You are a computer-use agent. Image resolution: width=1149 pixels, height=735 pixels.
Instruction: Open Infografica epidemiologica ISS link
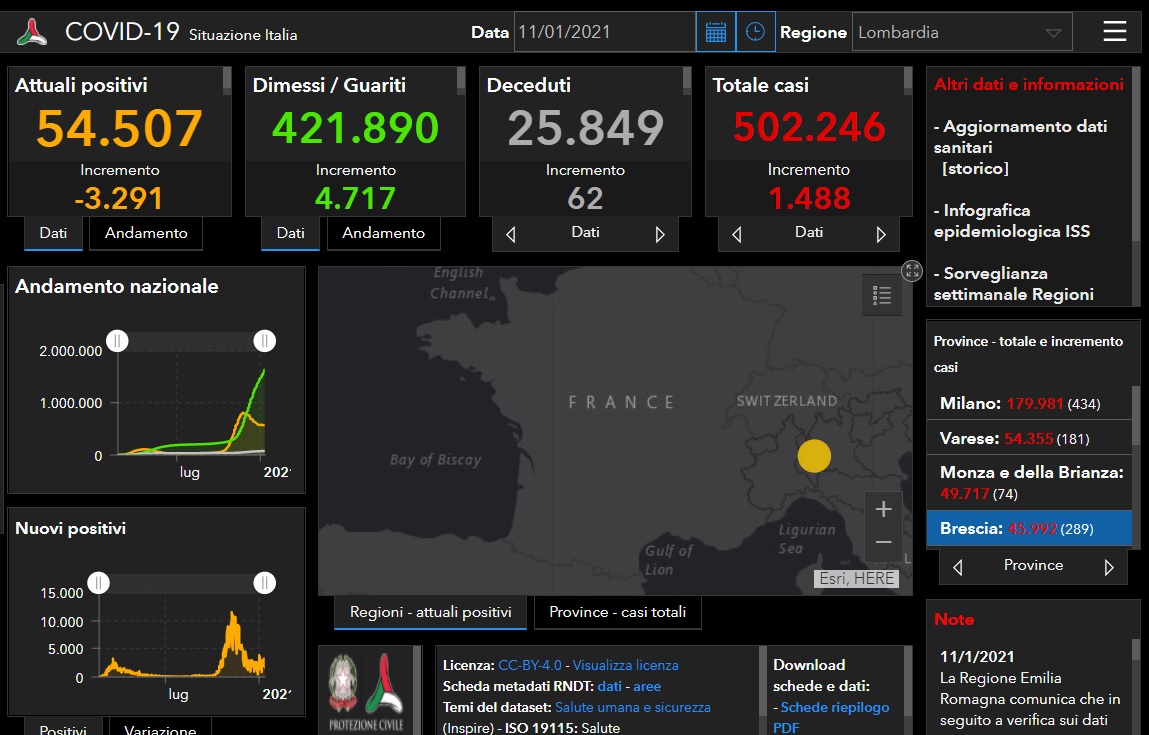tap(1011, 221)
